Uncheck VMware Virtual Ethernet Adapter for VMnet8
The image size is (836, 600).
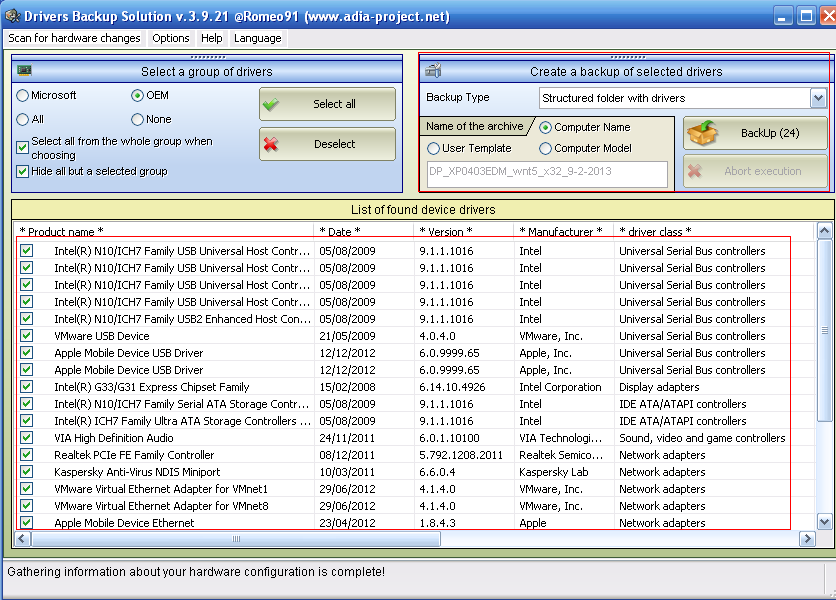(x=27, y=506)
